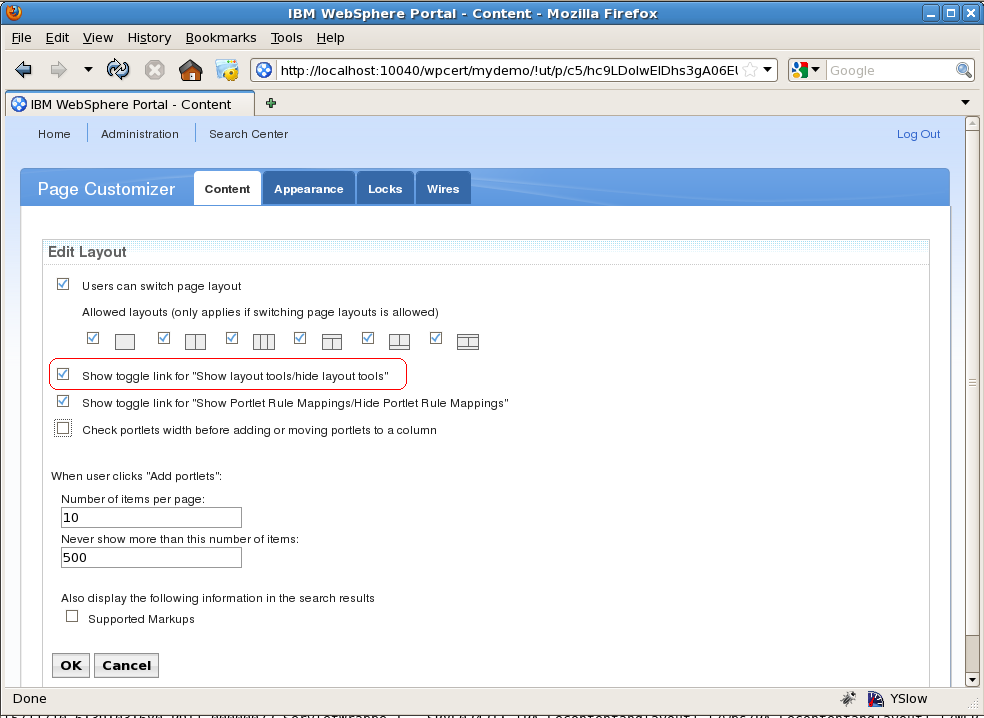The image size is (984, 718).
Task: Click the Cancel button
Action: click(126, 665)
